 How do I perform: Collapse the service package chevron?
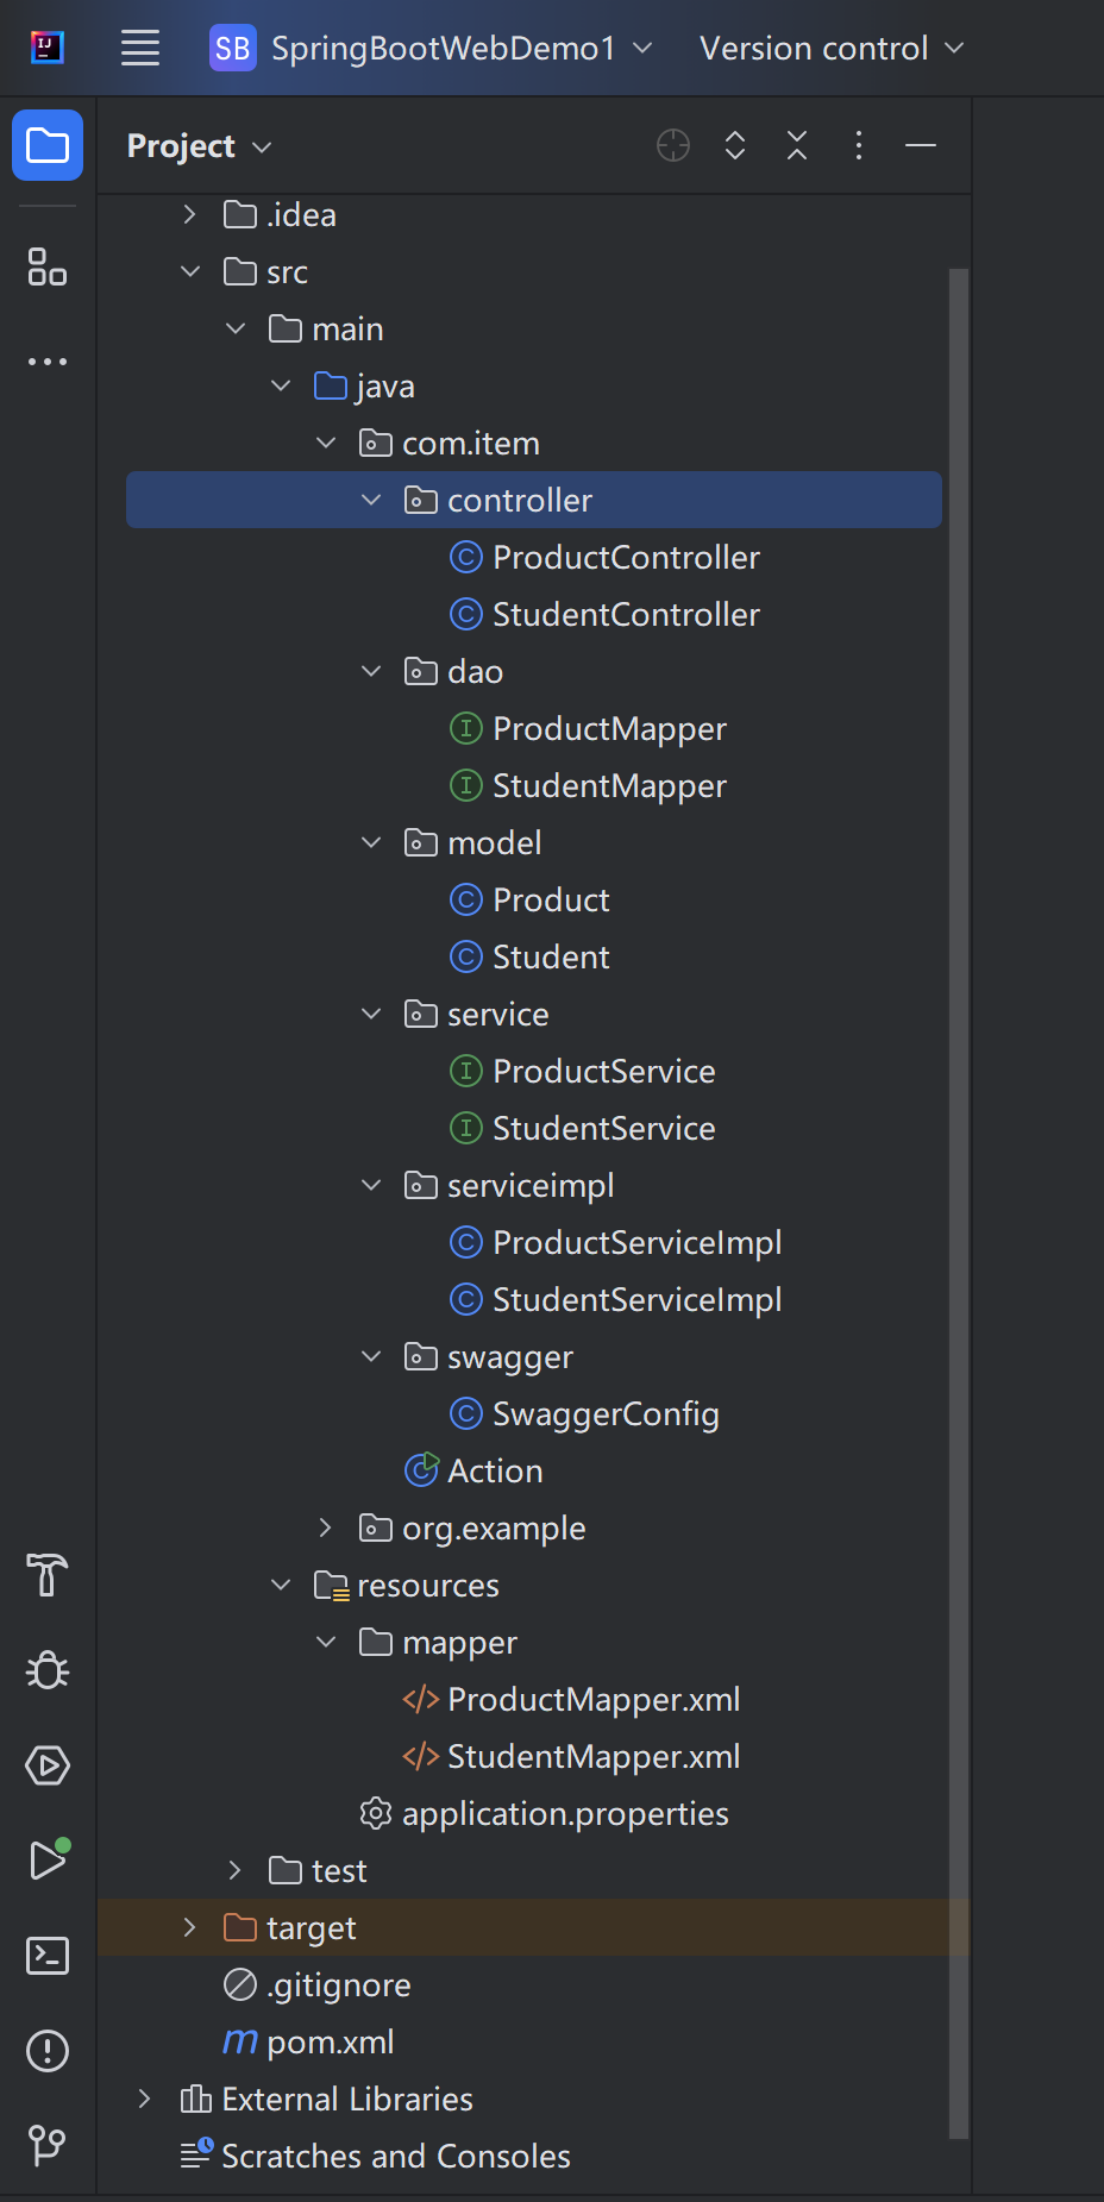click(x=371, y=1013)
